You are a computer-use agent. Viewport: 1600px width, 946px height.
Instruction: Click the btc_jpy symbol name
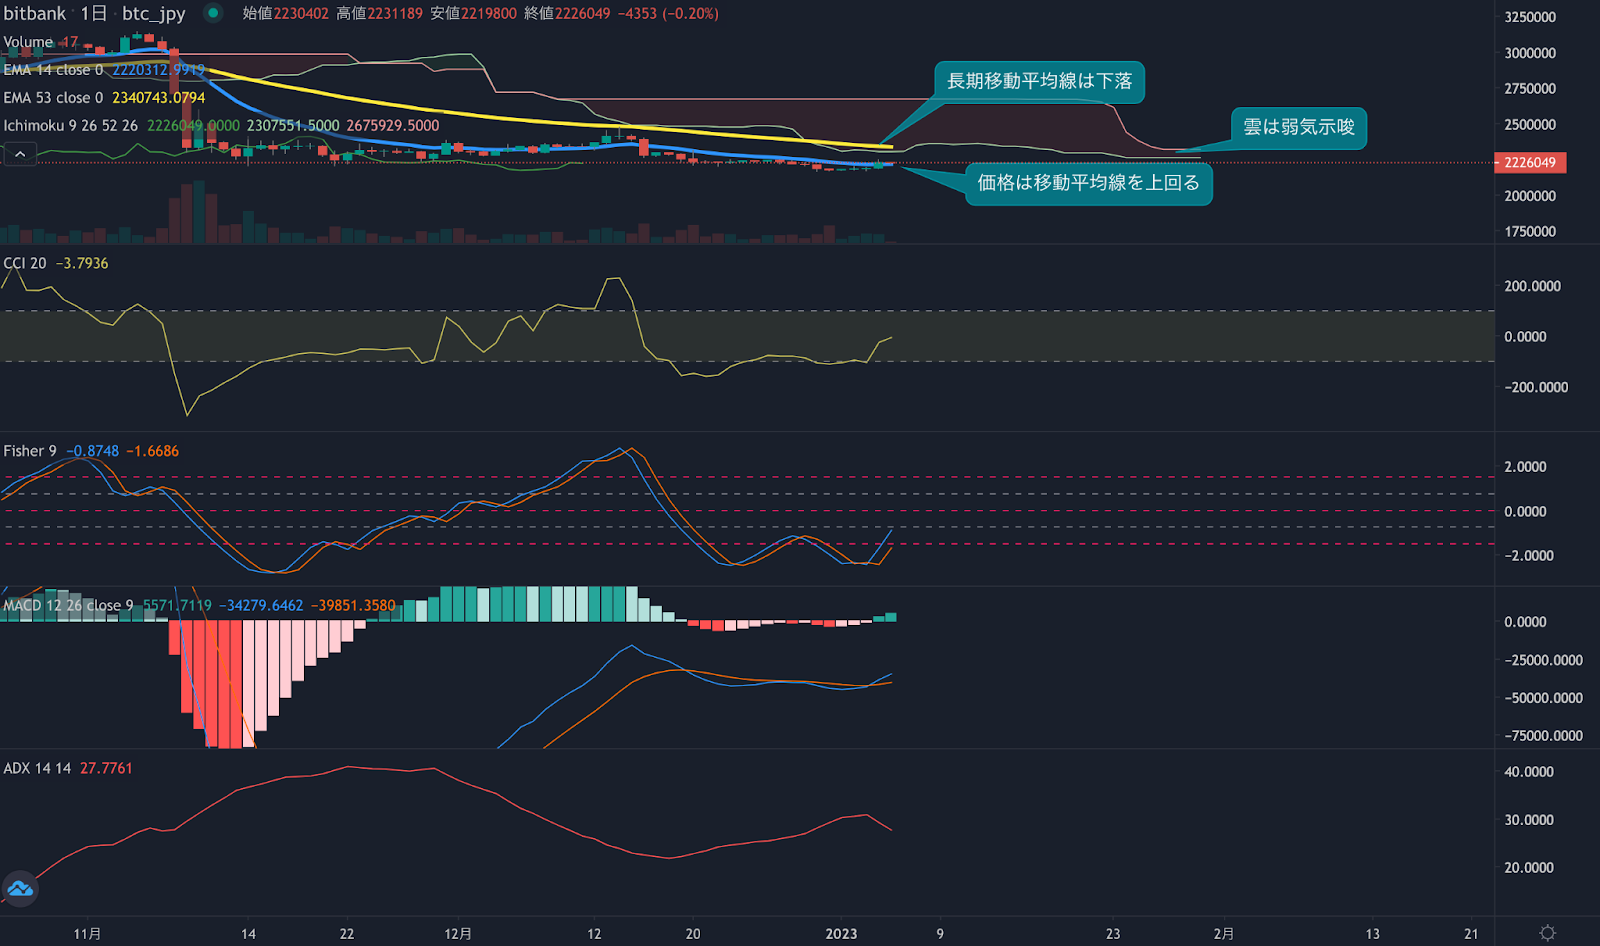[x=154, y=14]
